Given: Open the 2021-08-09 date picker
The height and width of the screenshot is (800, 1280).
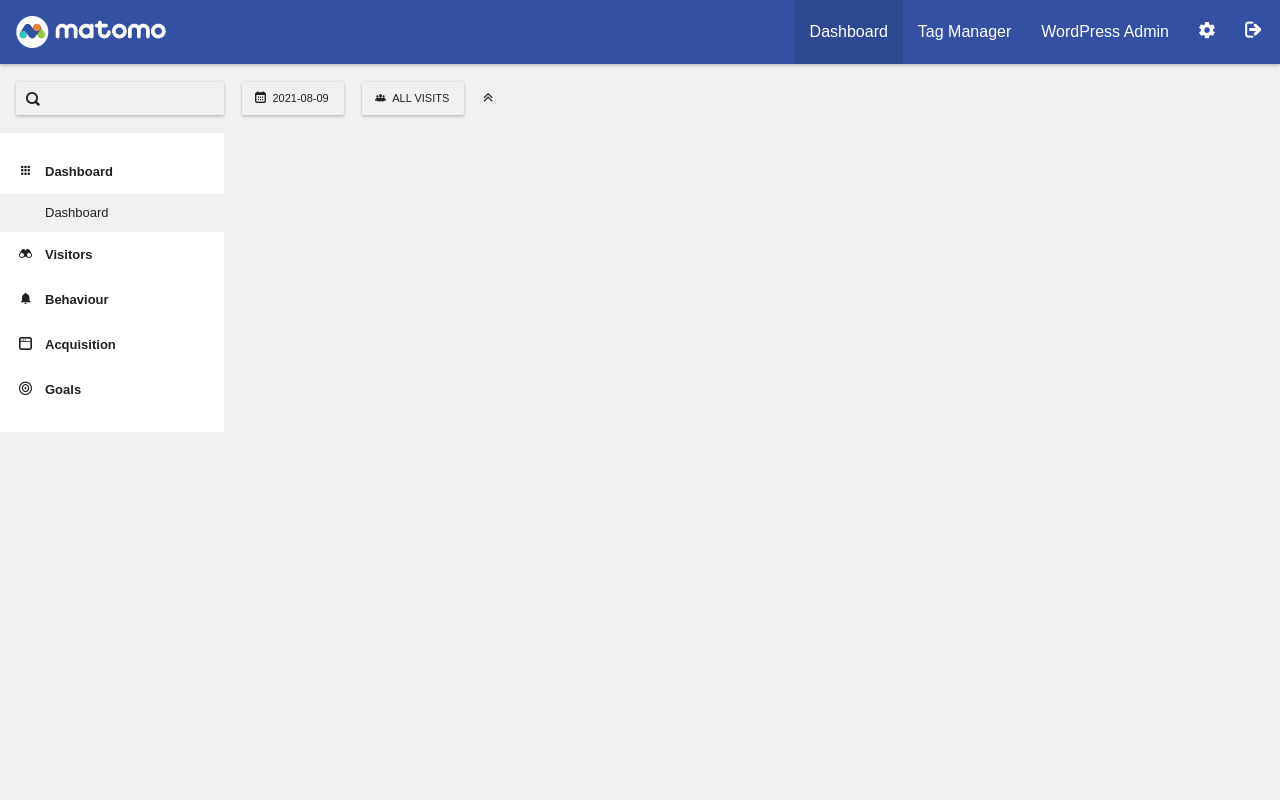Looking at the screenshot, I should coord(293,98).
